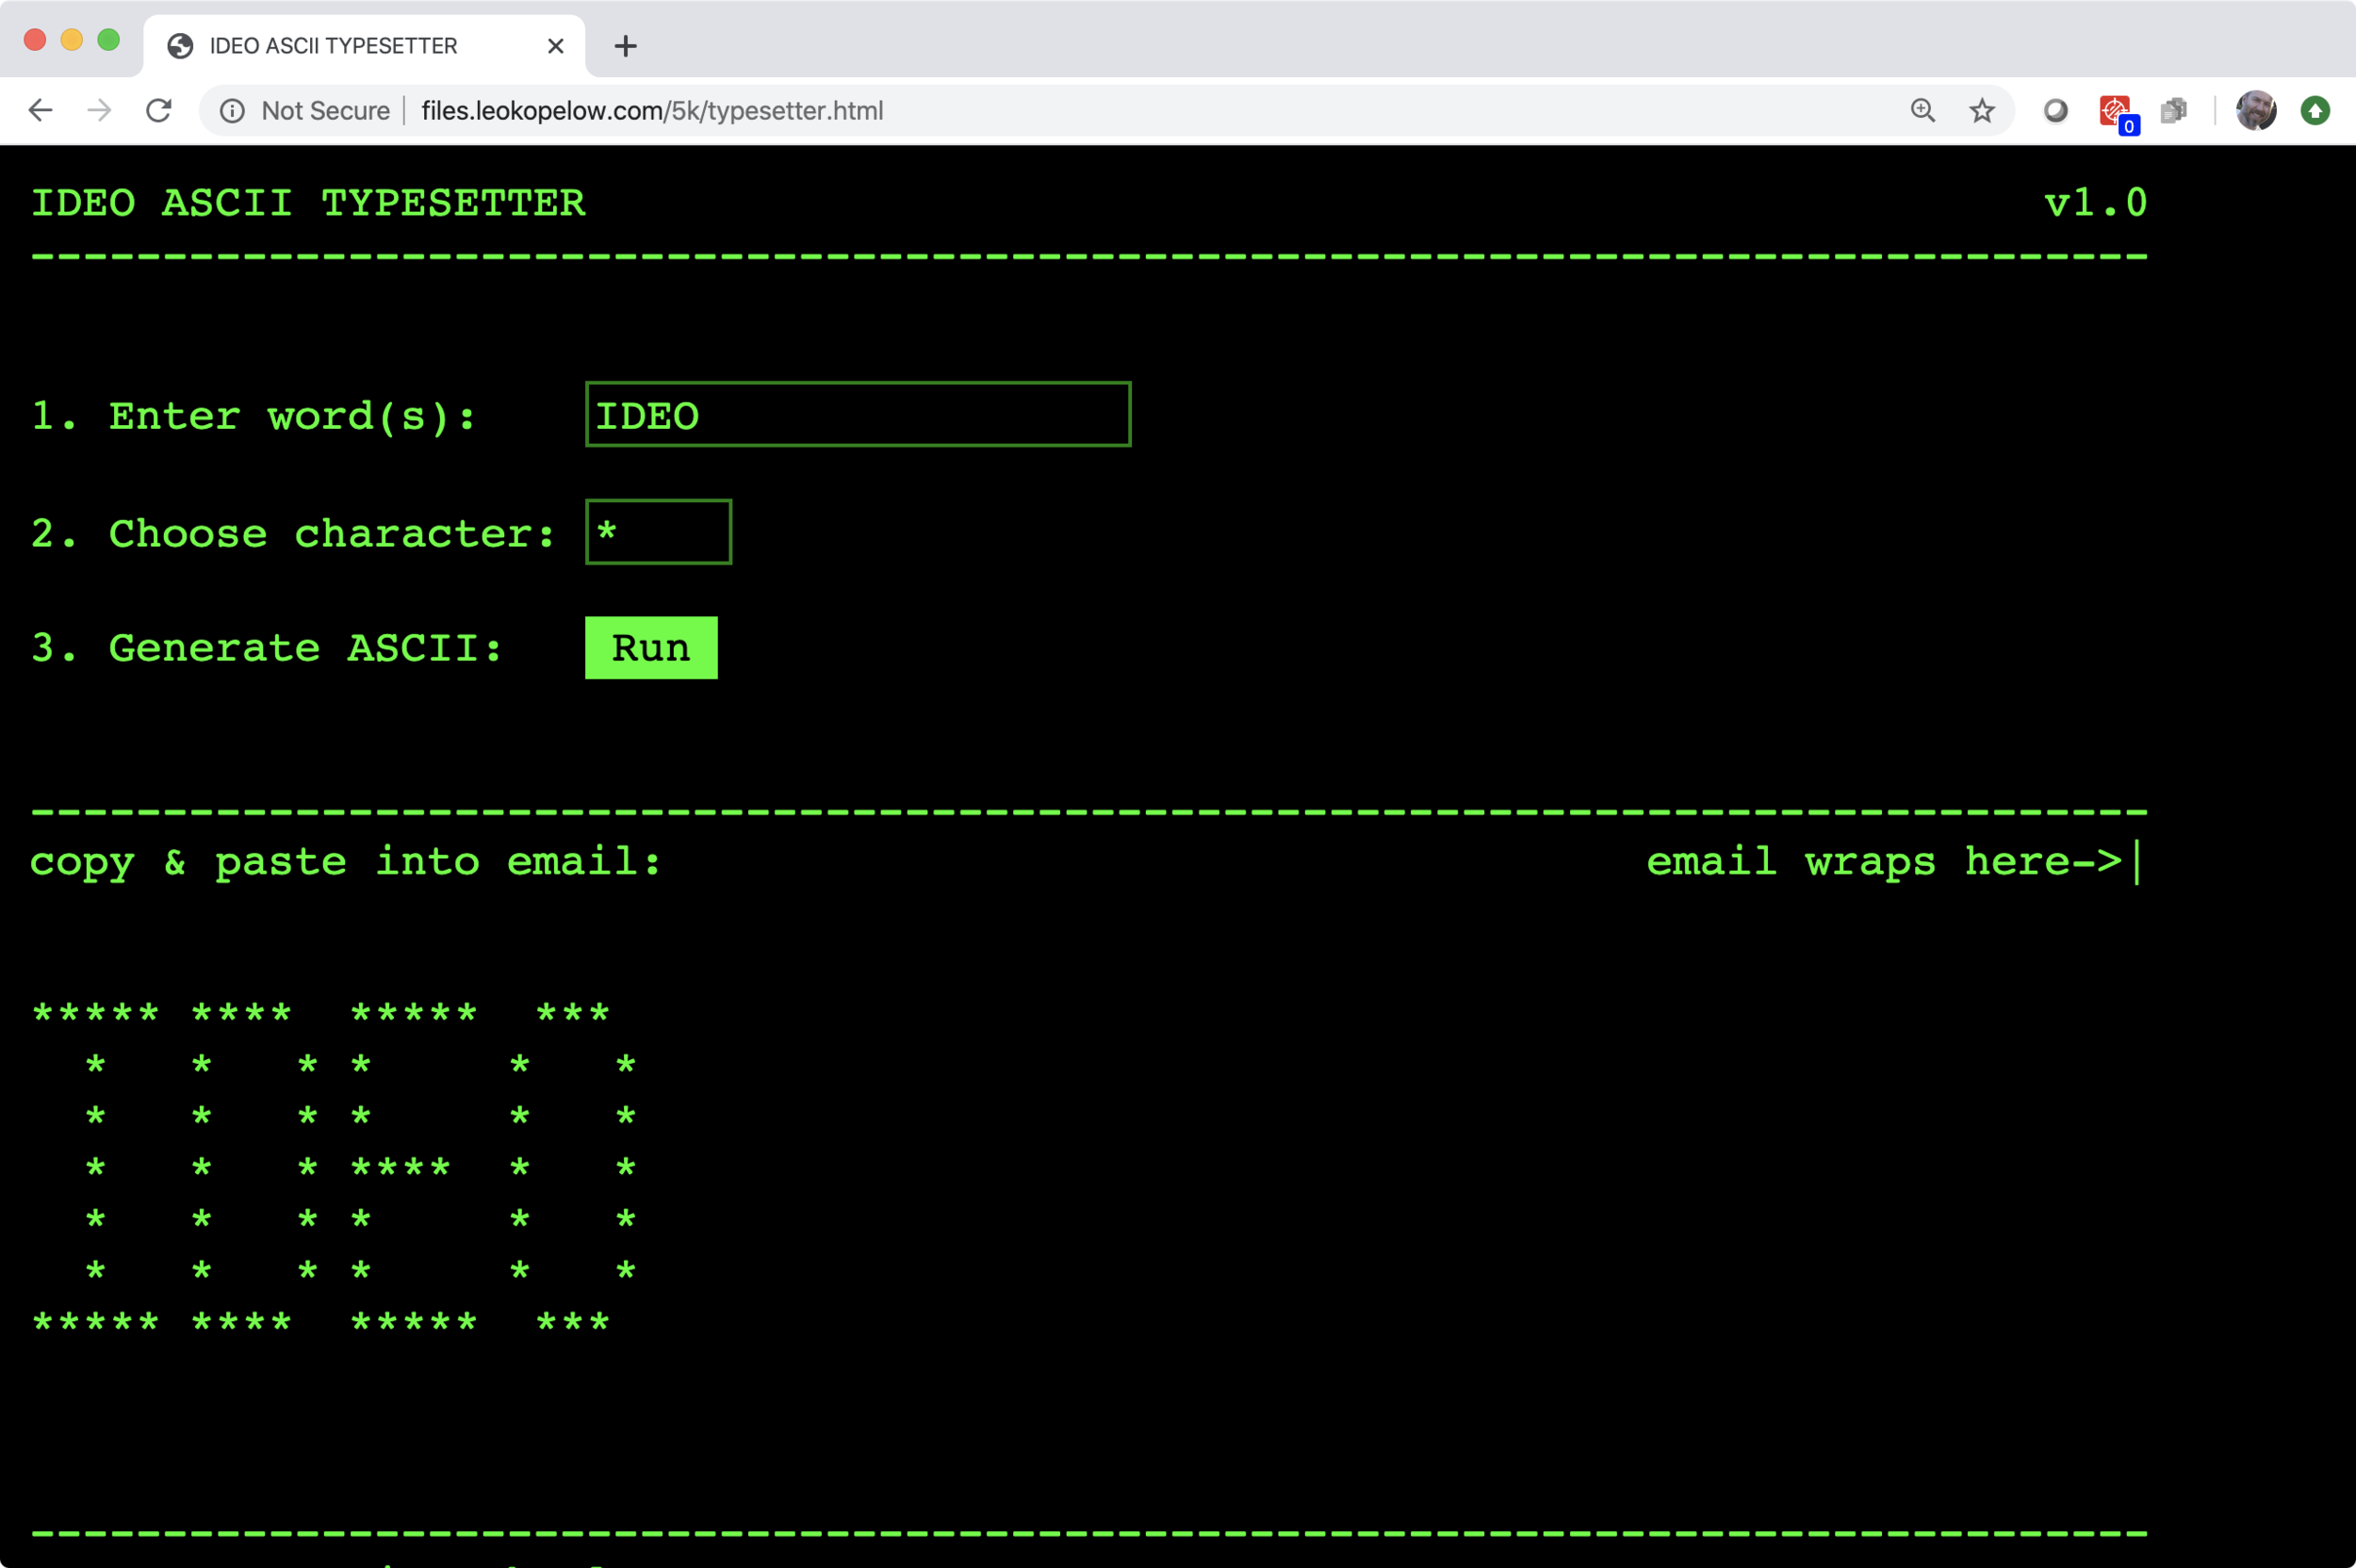Open a new tab with plus button
This screenshot has height=1568, width=2356.
[x=625, y=46]
